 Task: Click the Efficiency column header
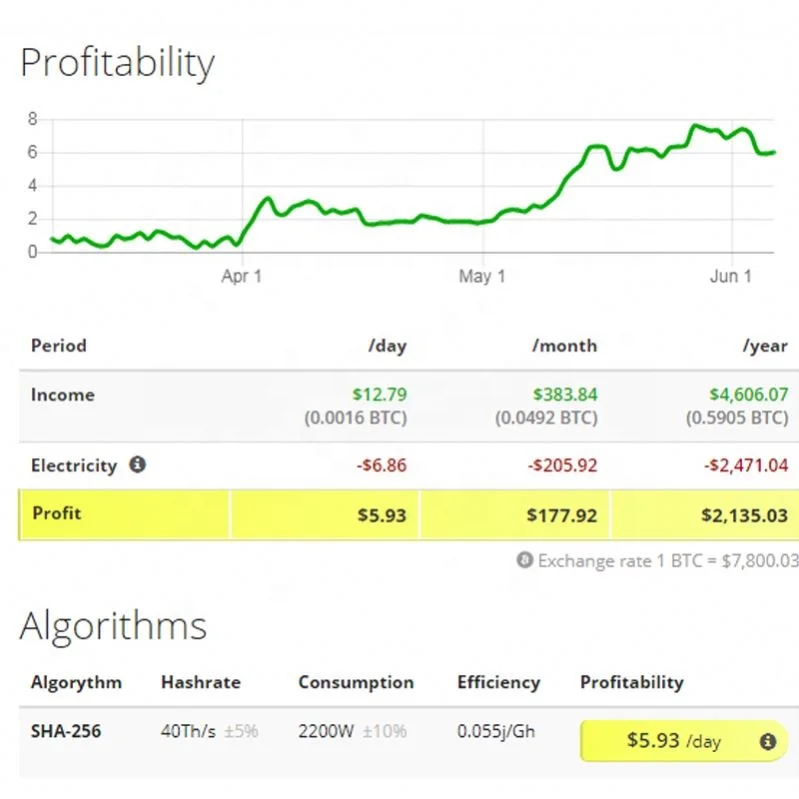[x=498, y=682]
